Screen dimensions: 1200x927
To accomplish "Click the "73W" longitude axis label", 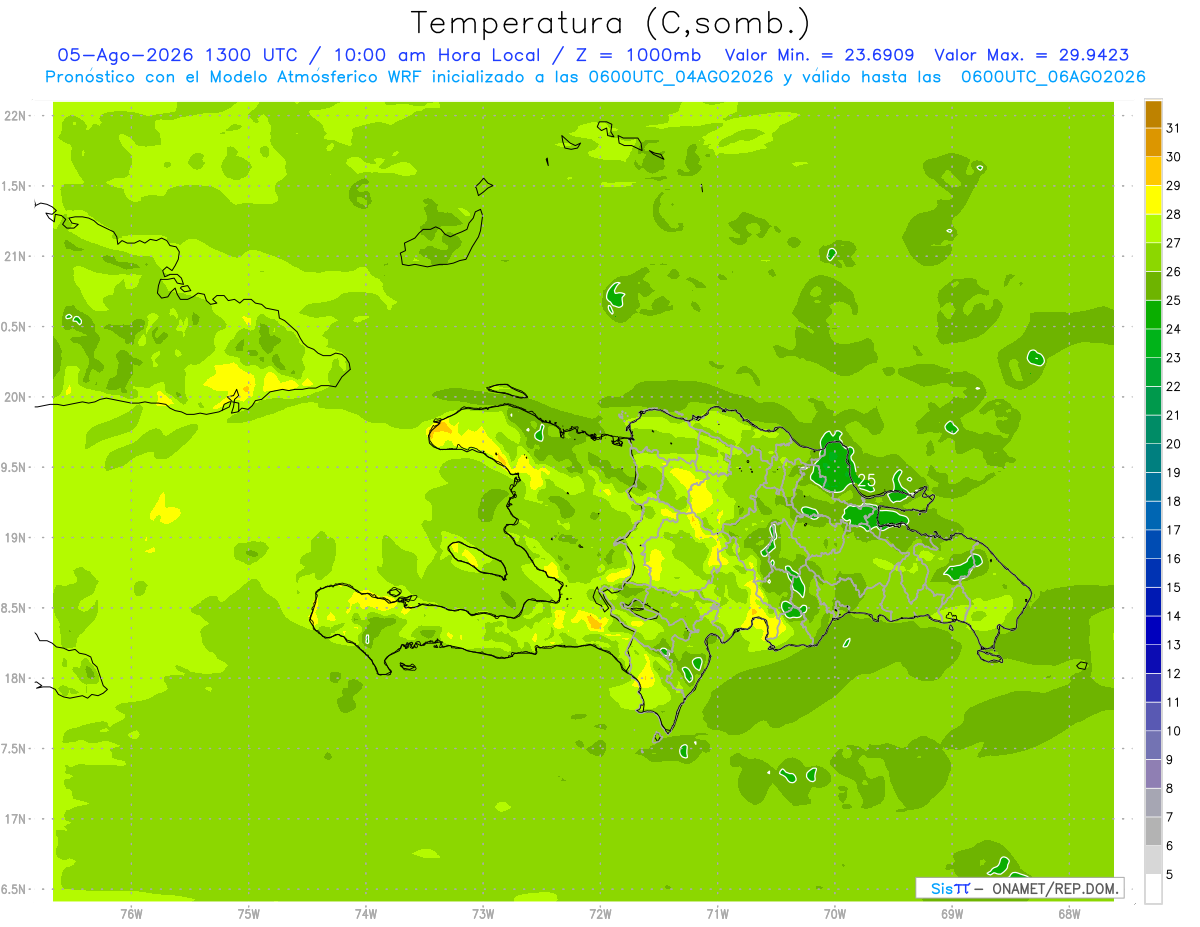I will tap(483, 914).
